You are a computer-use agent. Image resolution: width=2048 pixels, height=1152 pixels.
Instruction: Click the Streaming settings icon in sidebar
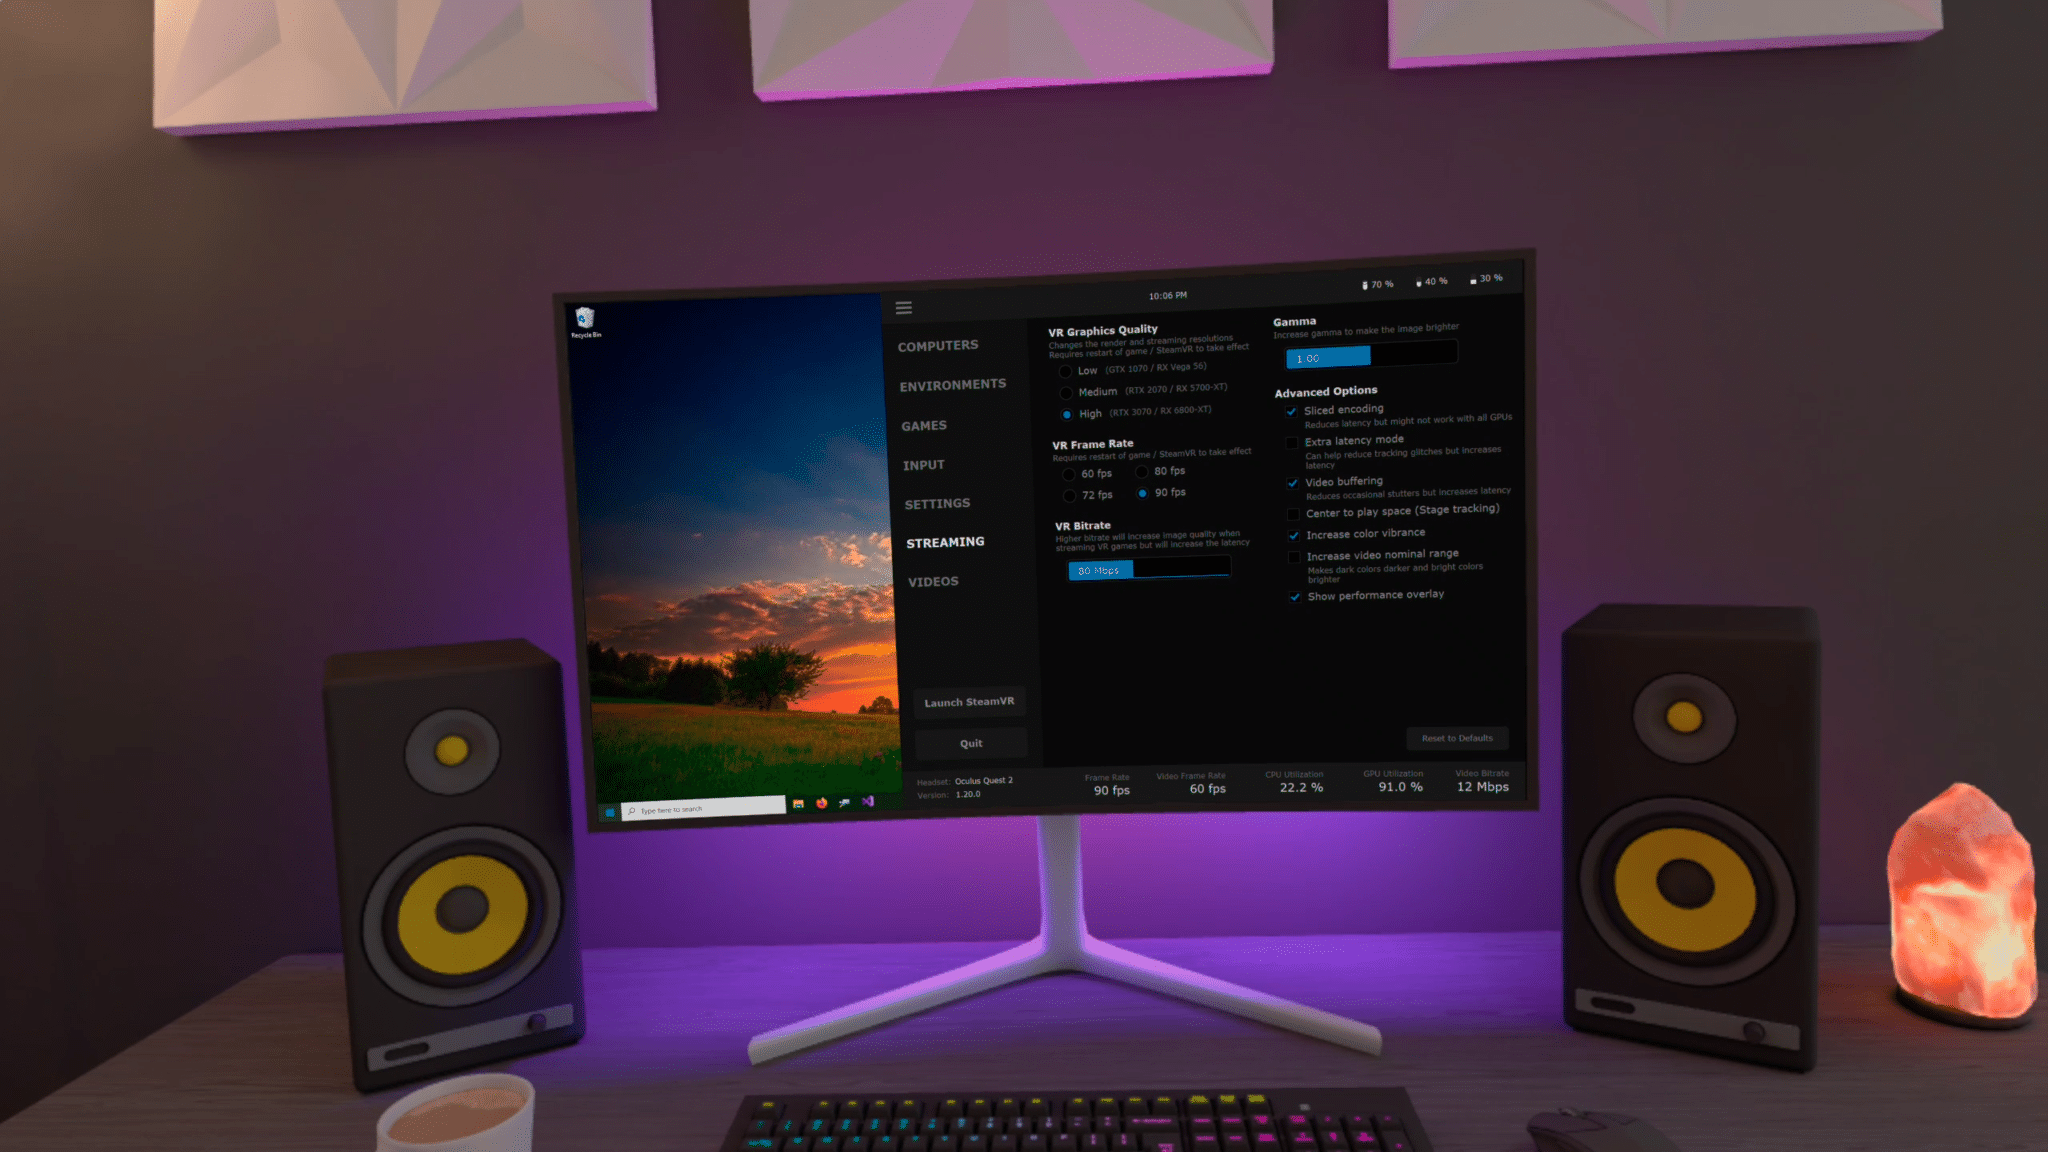(x=944, y=542)
